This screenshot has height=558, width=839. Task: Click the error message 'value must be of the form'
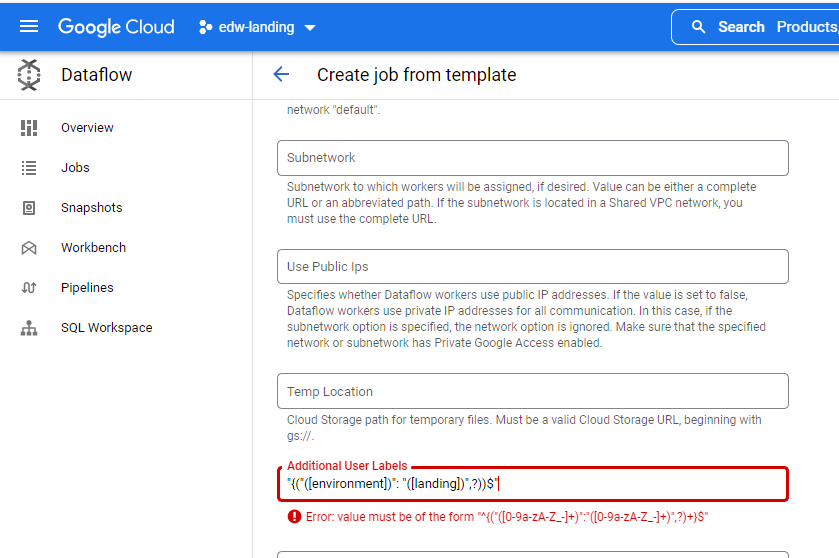click(x=507, y=517)
